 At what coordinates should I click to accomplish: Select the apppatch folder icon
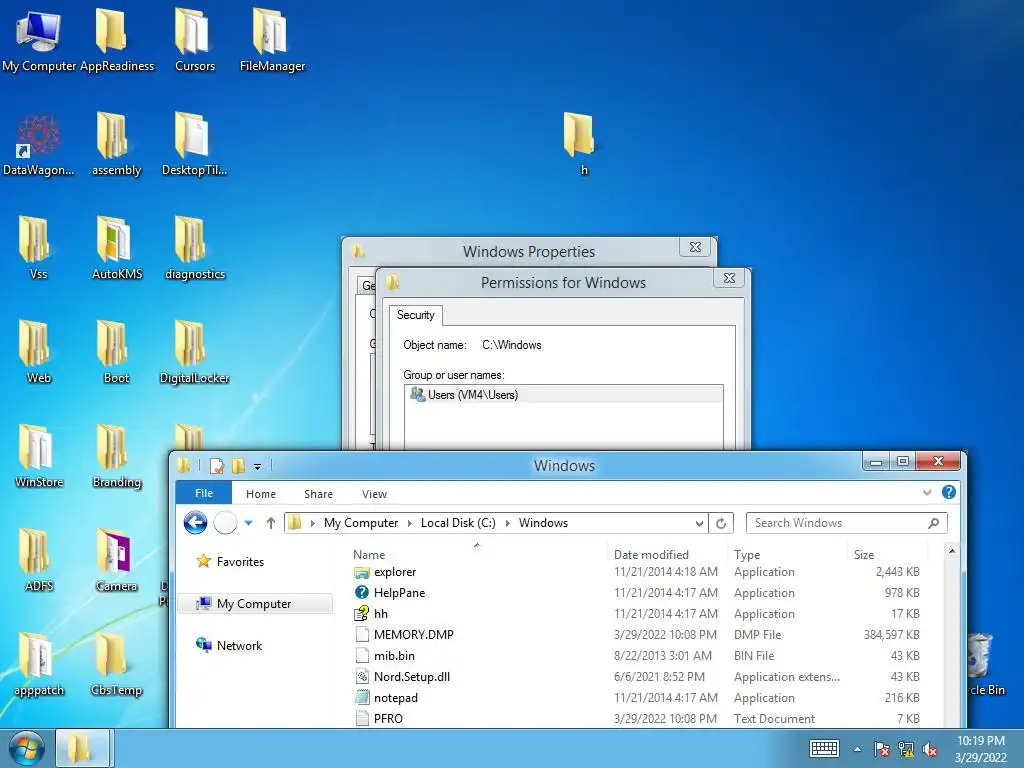coord(39,664)
